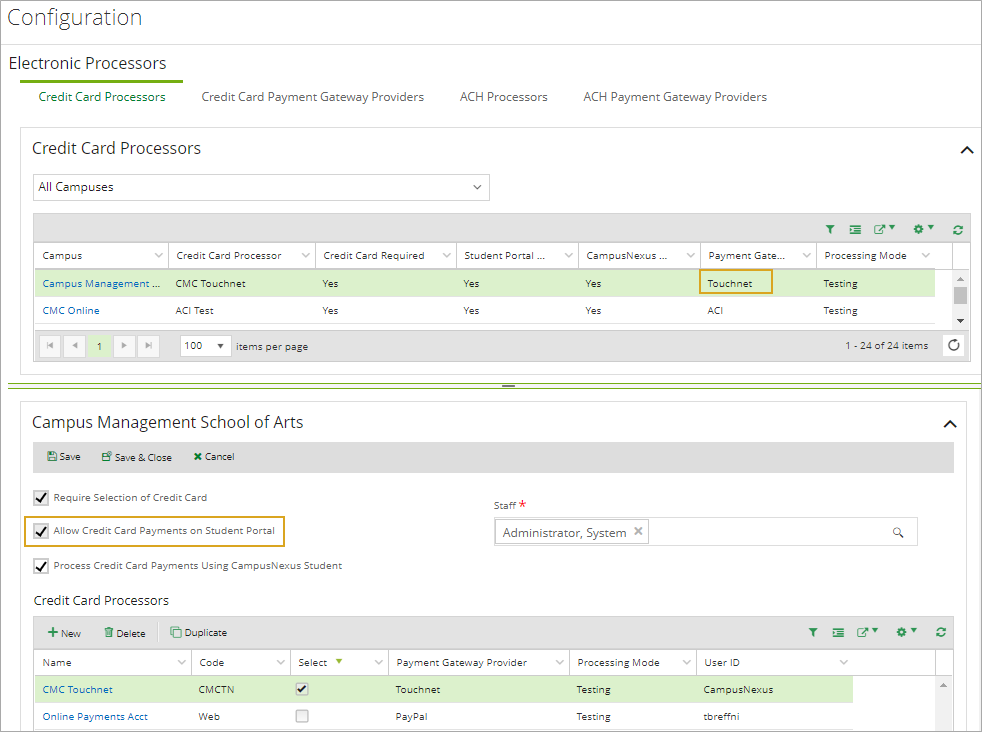Open the items per page dropdown
Viewport: 982px width, 732px height.
point(205,344)
